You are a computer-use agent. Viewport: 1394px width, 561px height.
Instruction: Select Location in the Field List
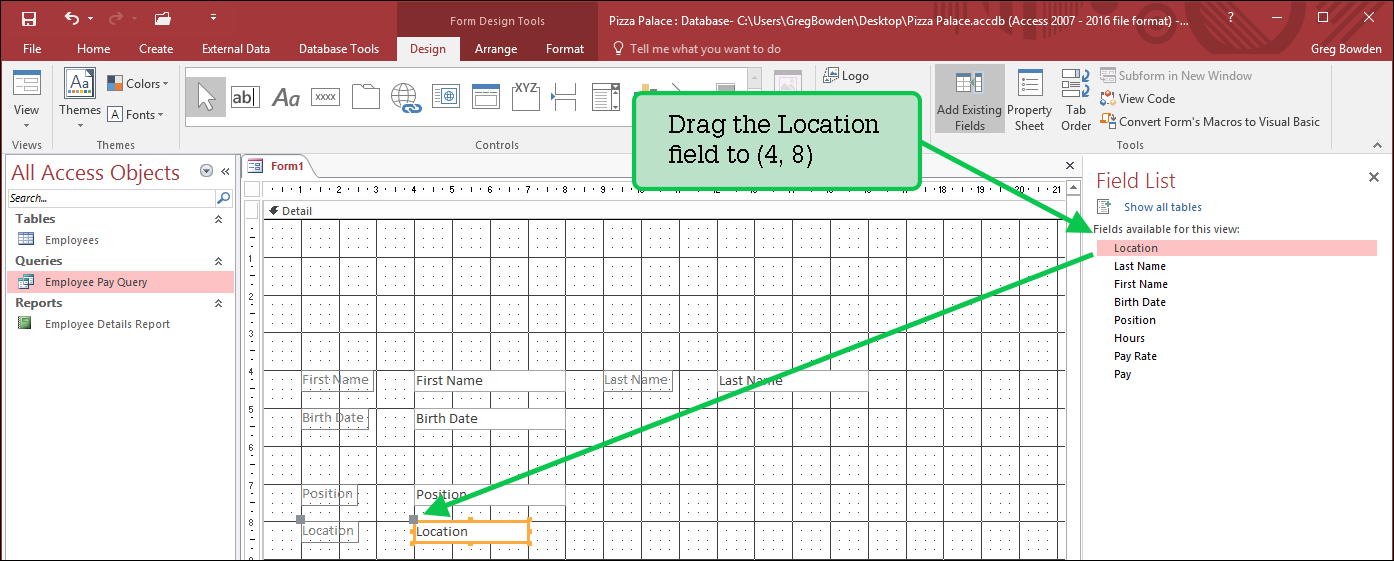click(x=1237, y=248)
